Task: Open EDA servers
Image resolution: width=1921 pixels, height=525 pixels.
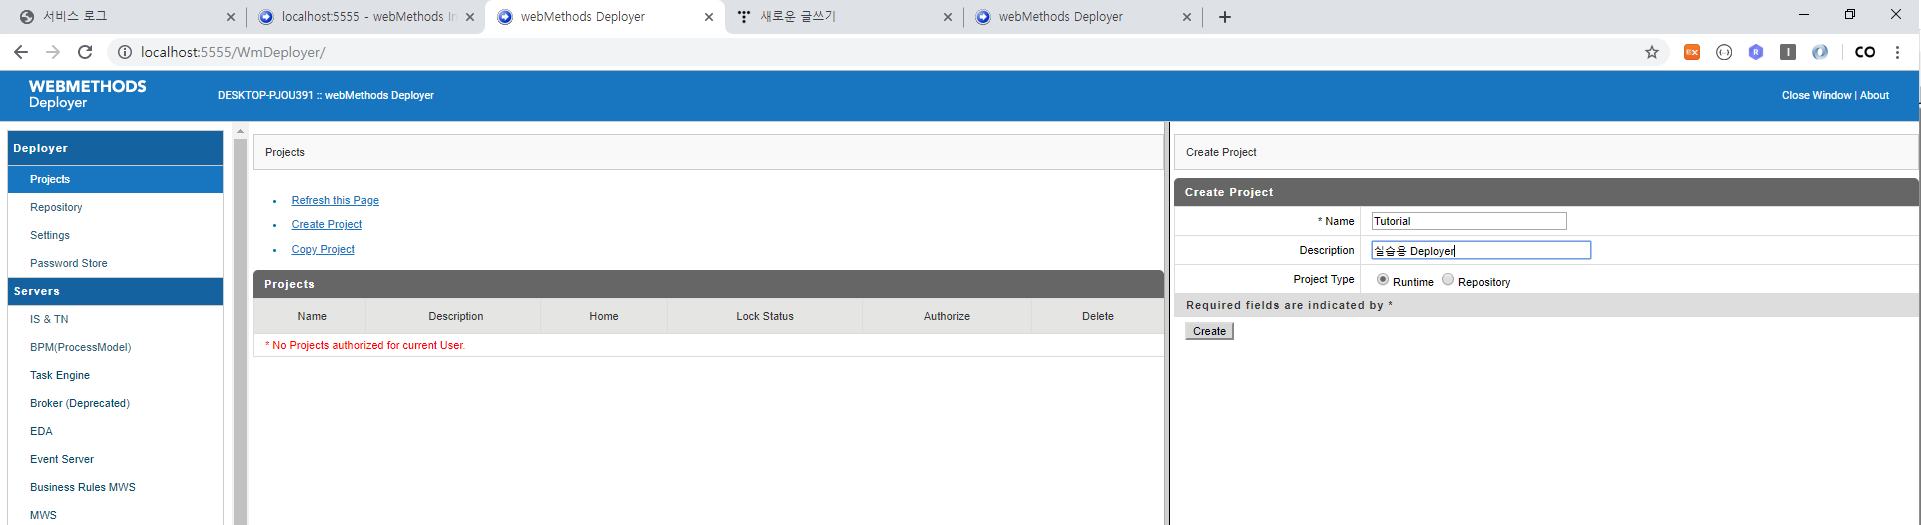Action: (x=41, y=431)
